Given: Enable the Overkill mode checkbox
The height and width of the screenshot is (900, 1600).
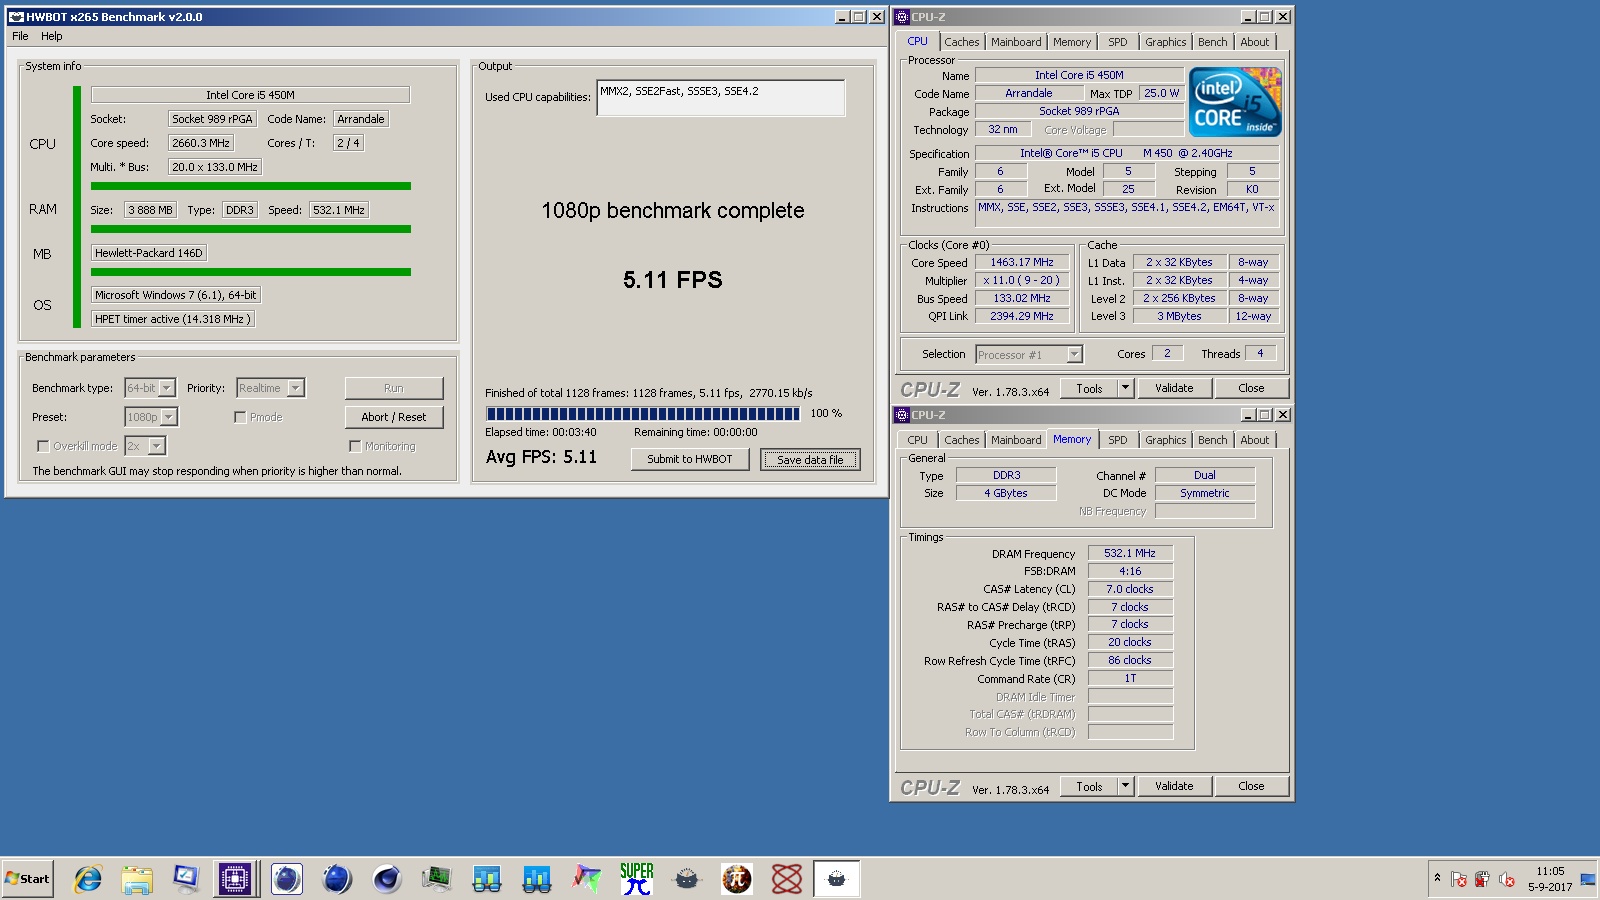Looking at the screenshot, I should 42,446.
